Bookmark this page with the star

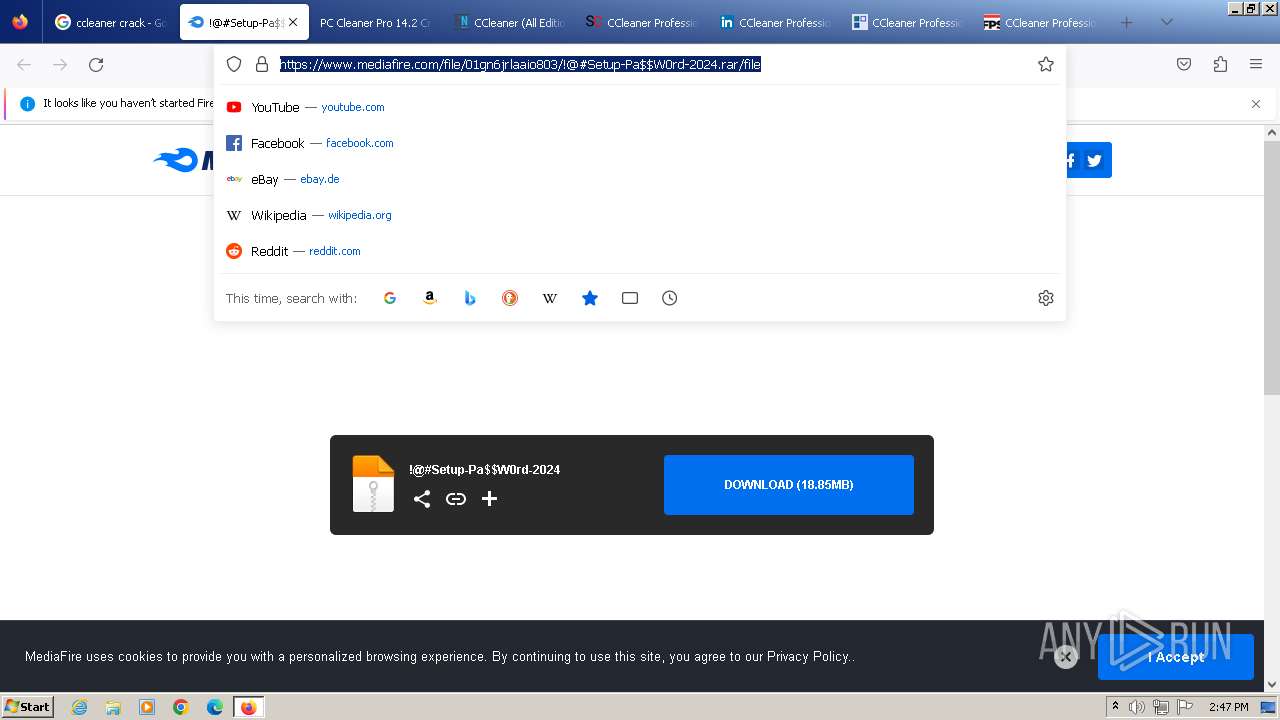coord(1046,64)
